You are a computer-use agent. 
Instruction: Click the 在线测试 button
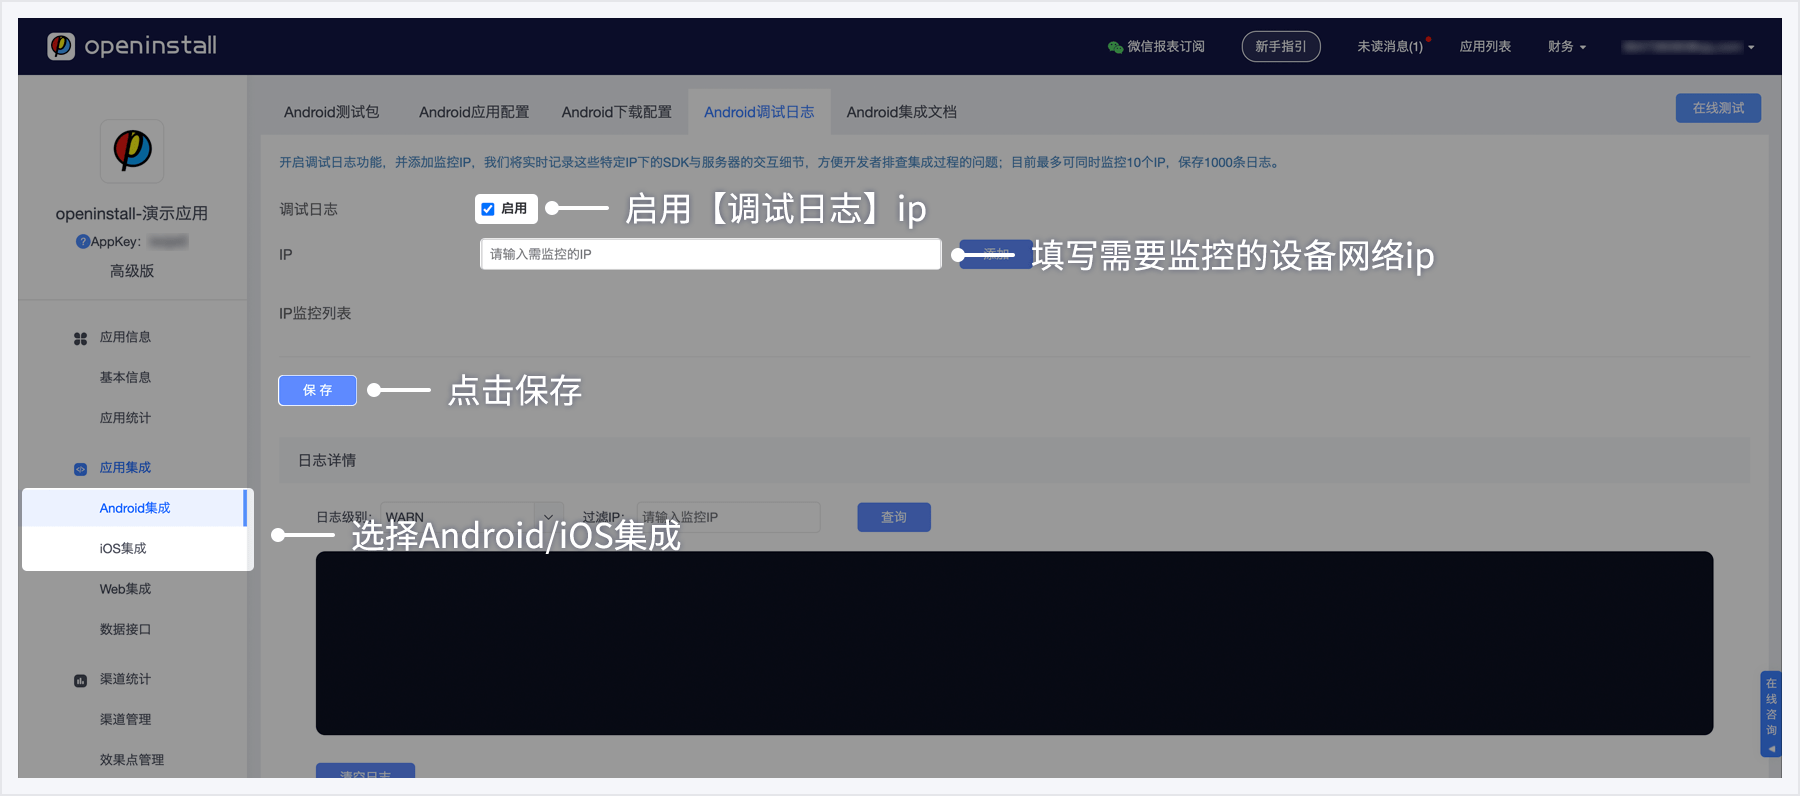click(x=1718, y=108)
